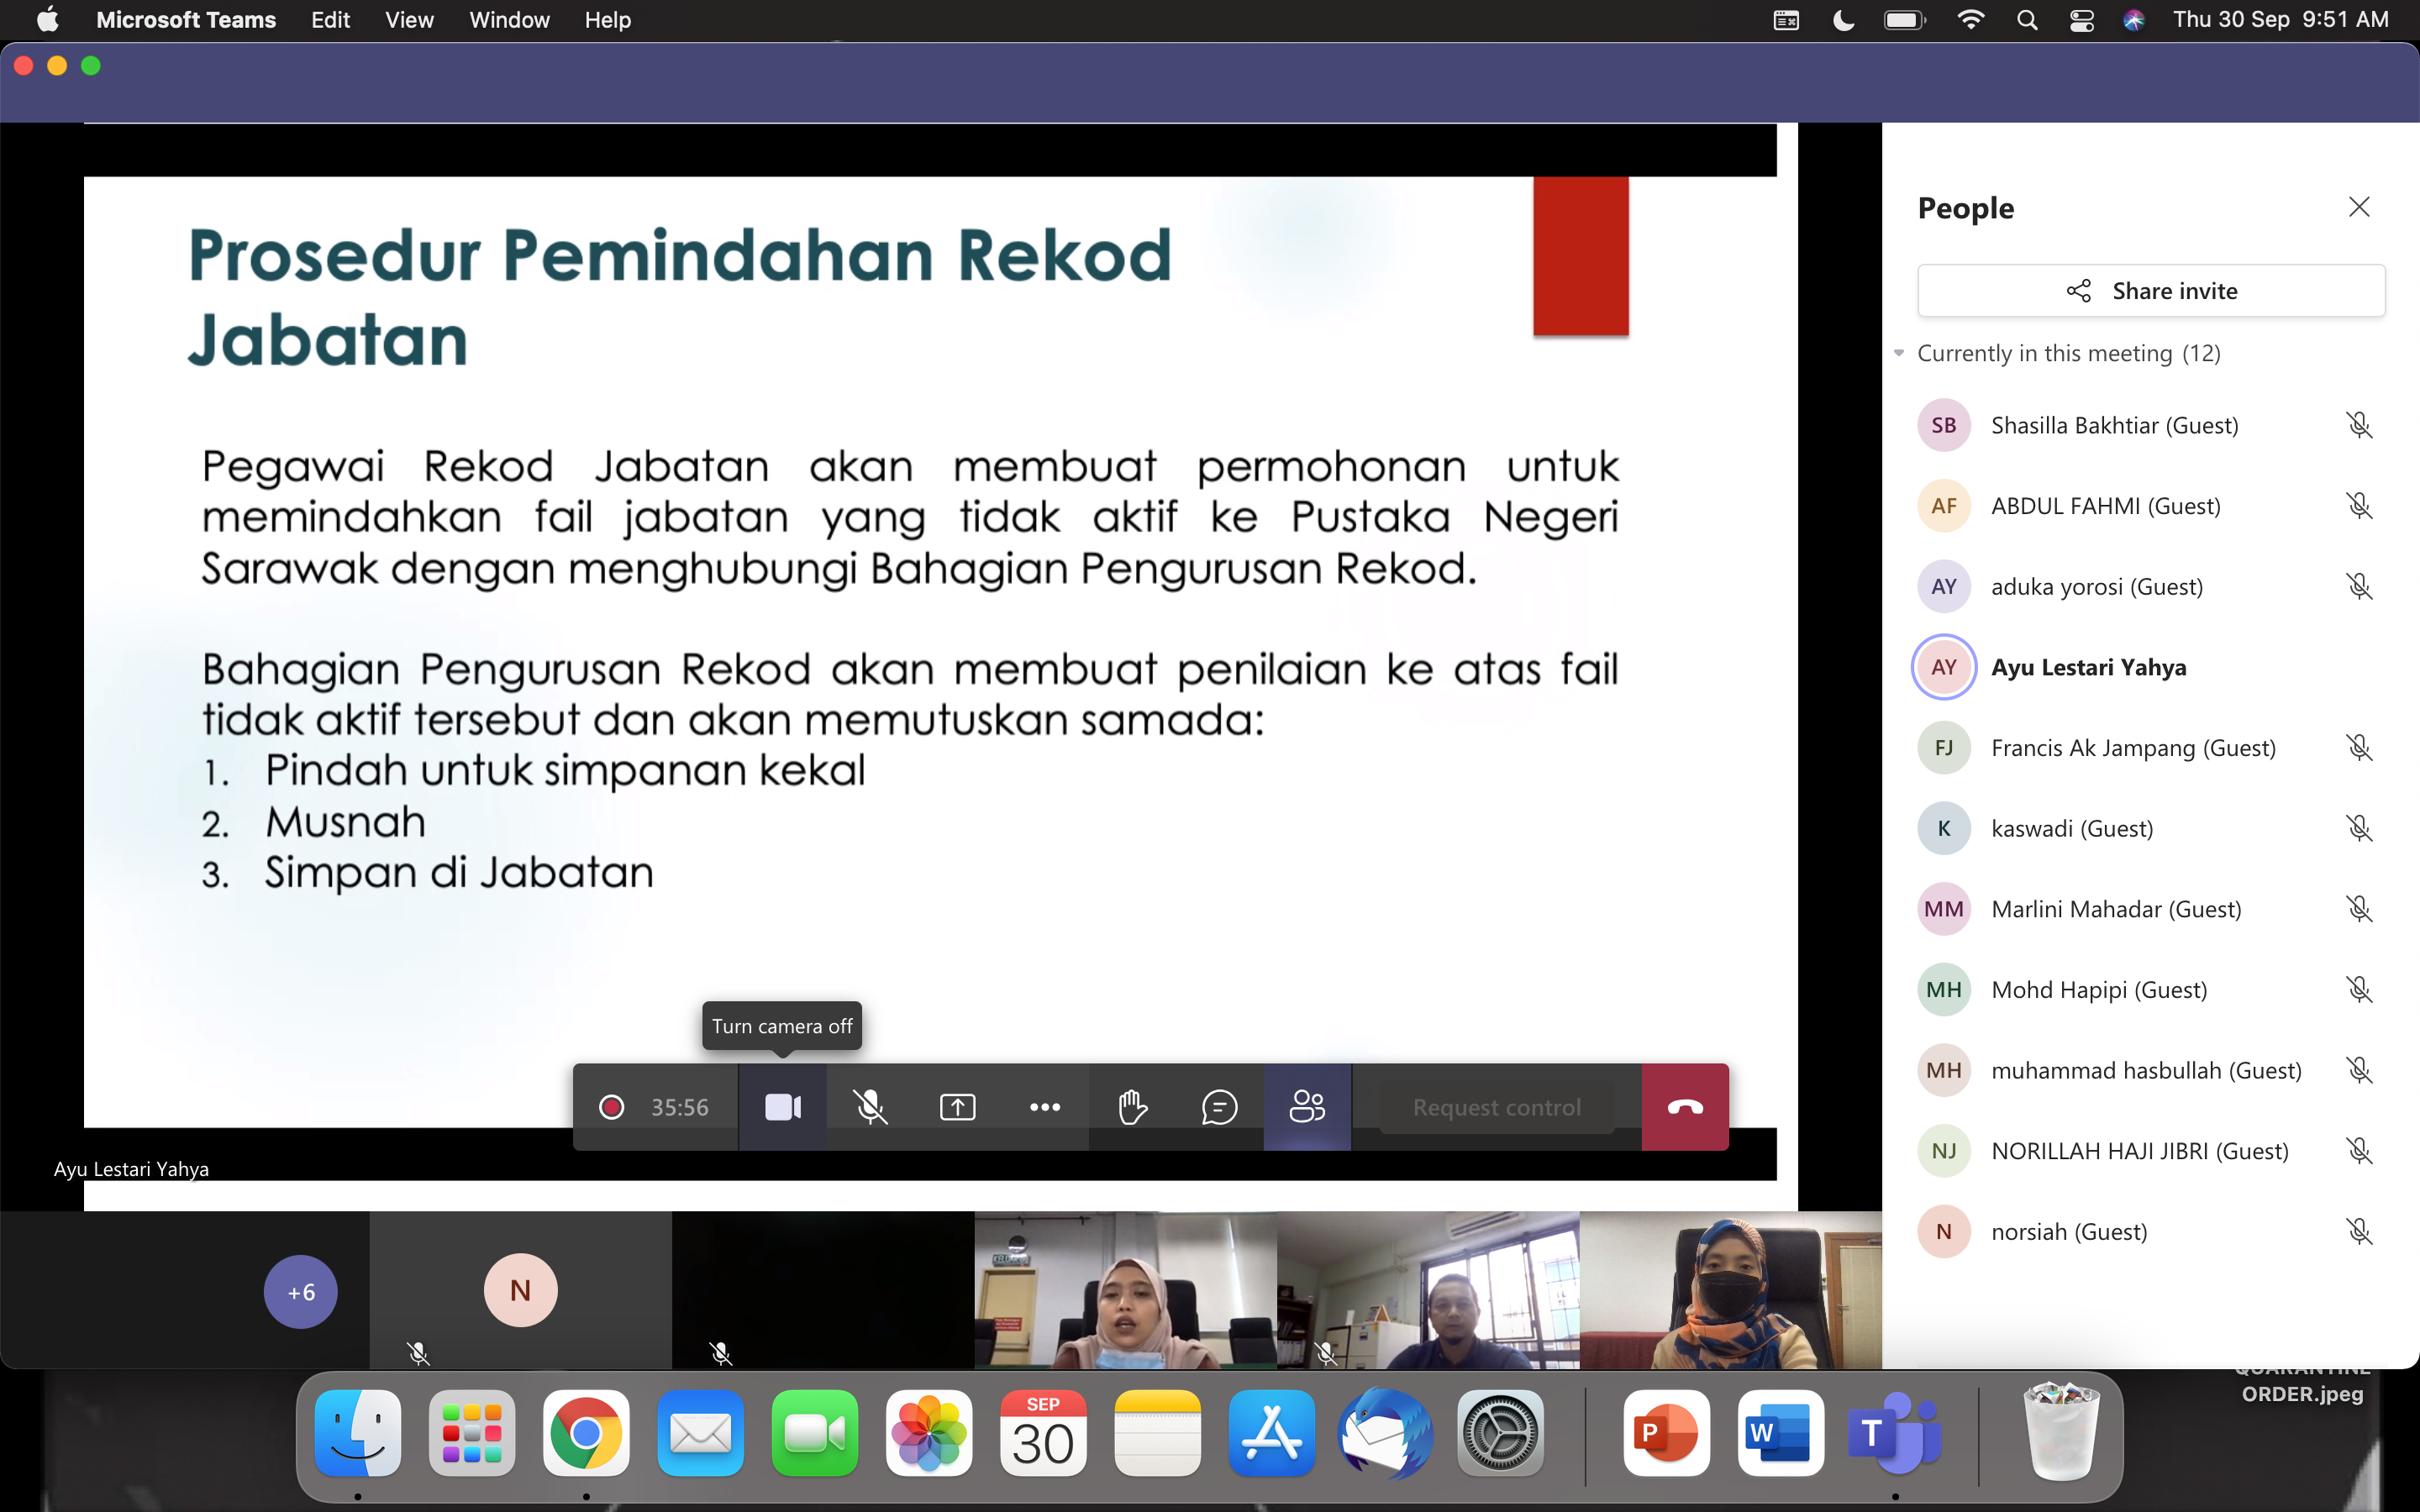Open the View menu
The height and width of the screenshot is (1512, 2420).
(x=409, y=20)
